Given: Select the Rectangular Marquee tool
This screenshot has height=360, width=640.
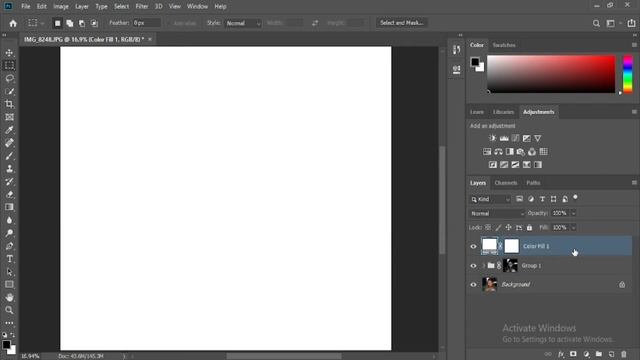Looking at the screenshot, I should click(9, 65).
